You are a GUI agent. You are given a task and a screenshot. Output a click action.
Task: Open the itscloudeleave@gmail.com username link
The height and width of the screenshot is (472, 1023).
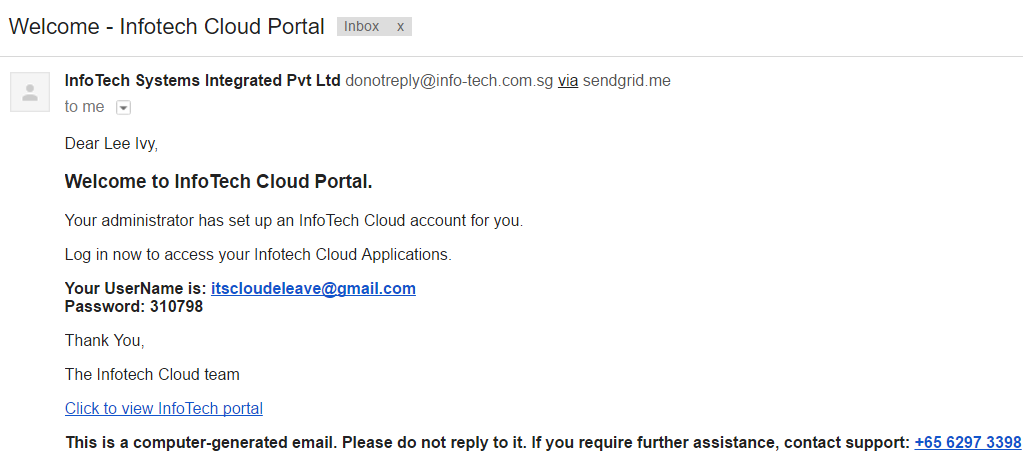click(313, 289)
